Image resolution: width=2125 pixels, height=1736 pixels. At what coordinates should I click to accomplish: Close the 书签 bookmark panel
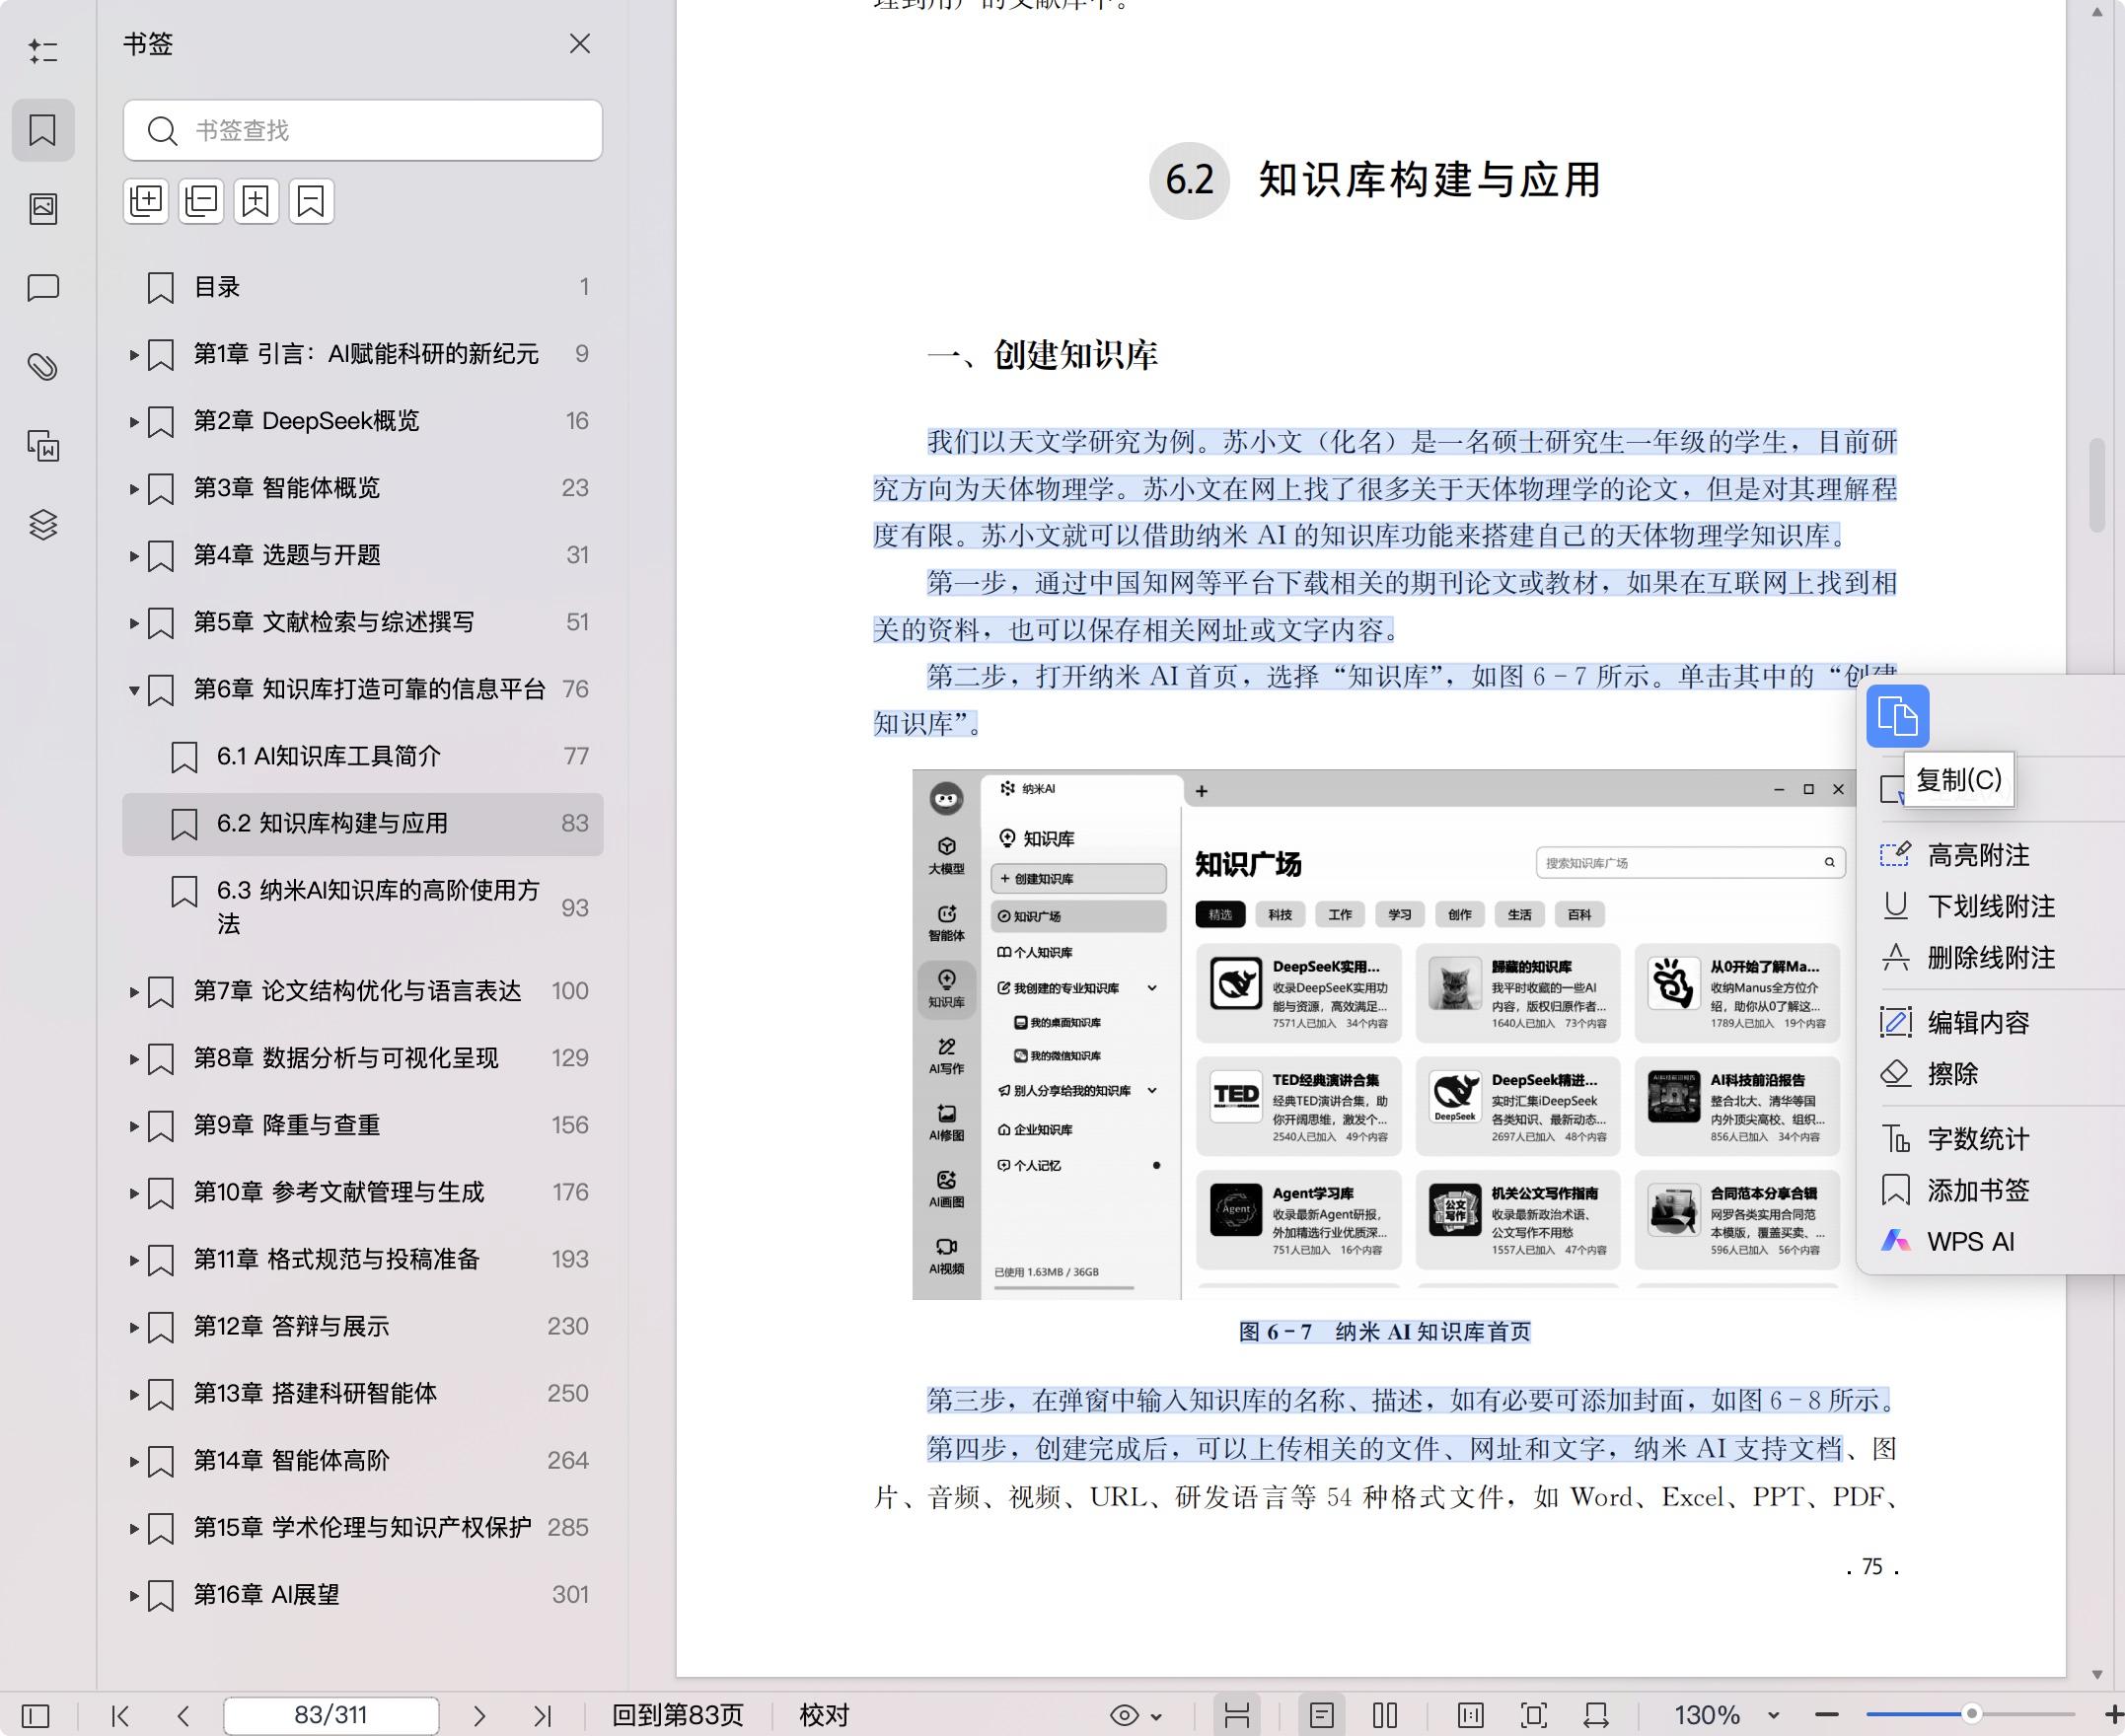coord(580,44)
